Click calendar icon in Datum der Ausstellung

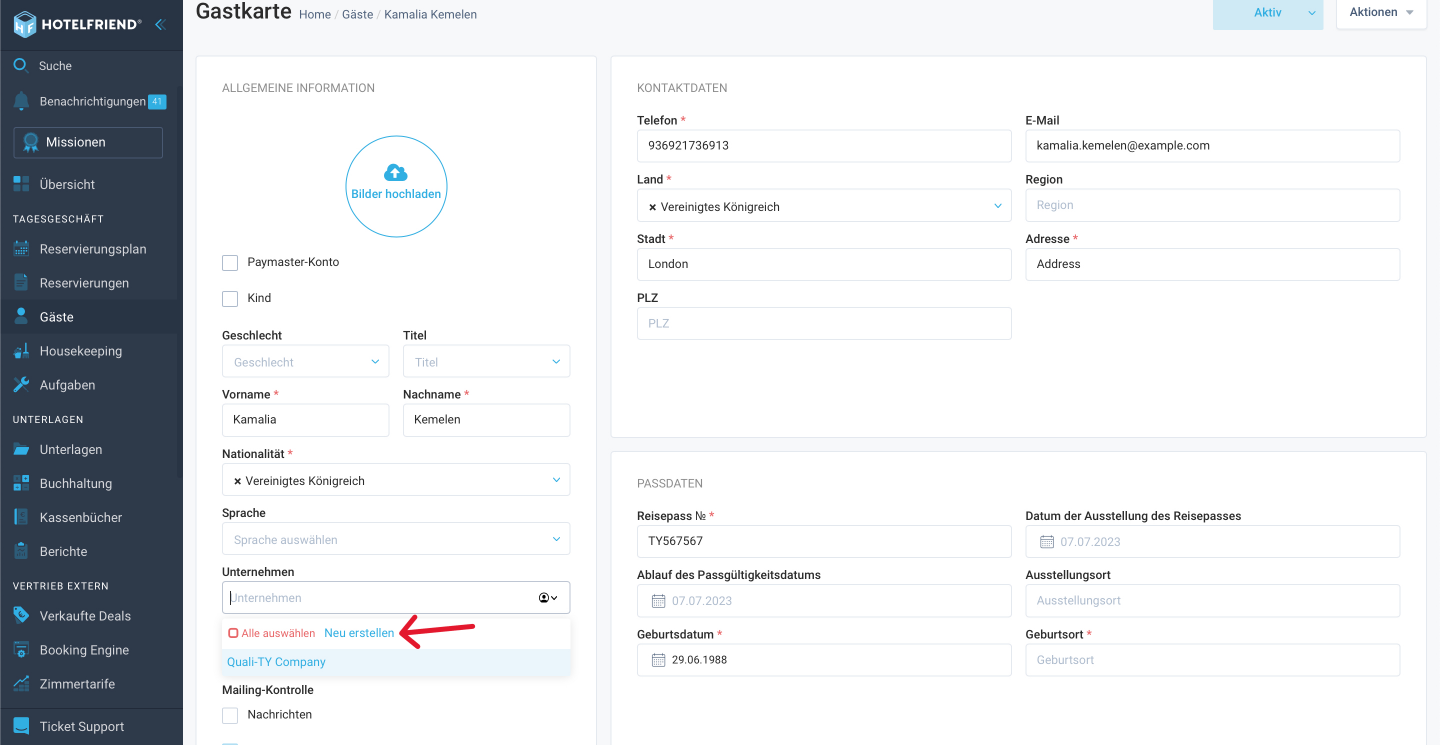tap(1047, 542)
